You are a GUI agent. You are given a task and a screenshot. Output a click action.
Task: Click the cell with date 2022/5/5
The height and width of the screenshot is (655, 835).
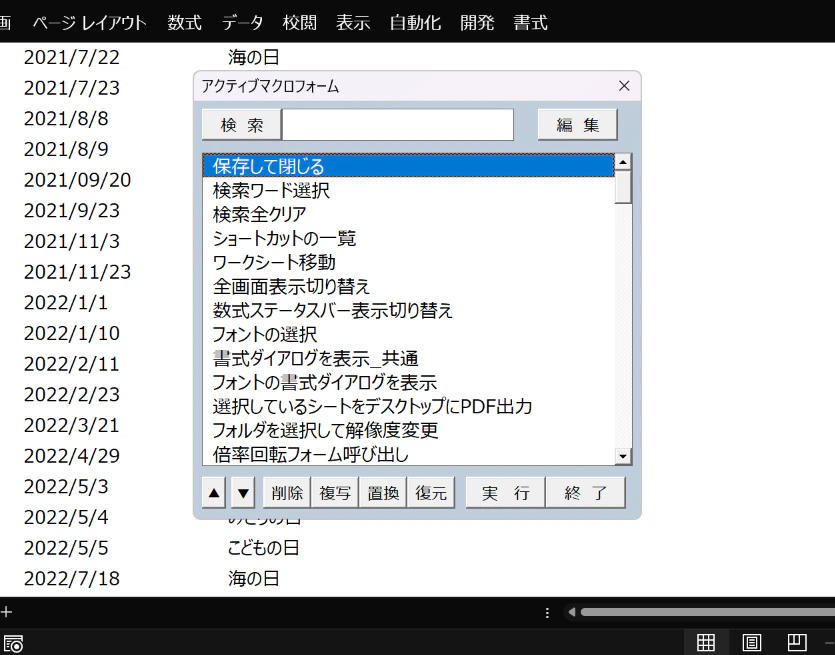pos(66,548)
